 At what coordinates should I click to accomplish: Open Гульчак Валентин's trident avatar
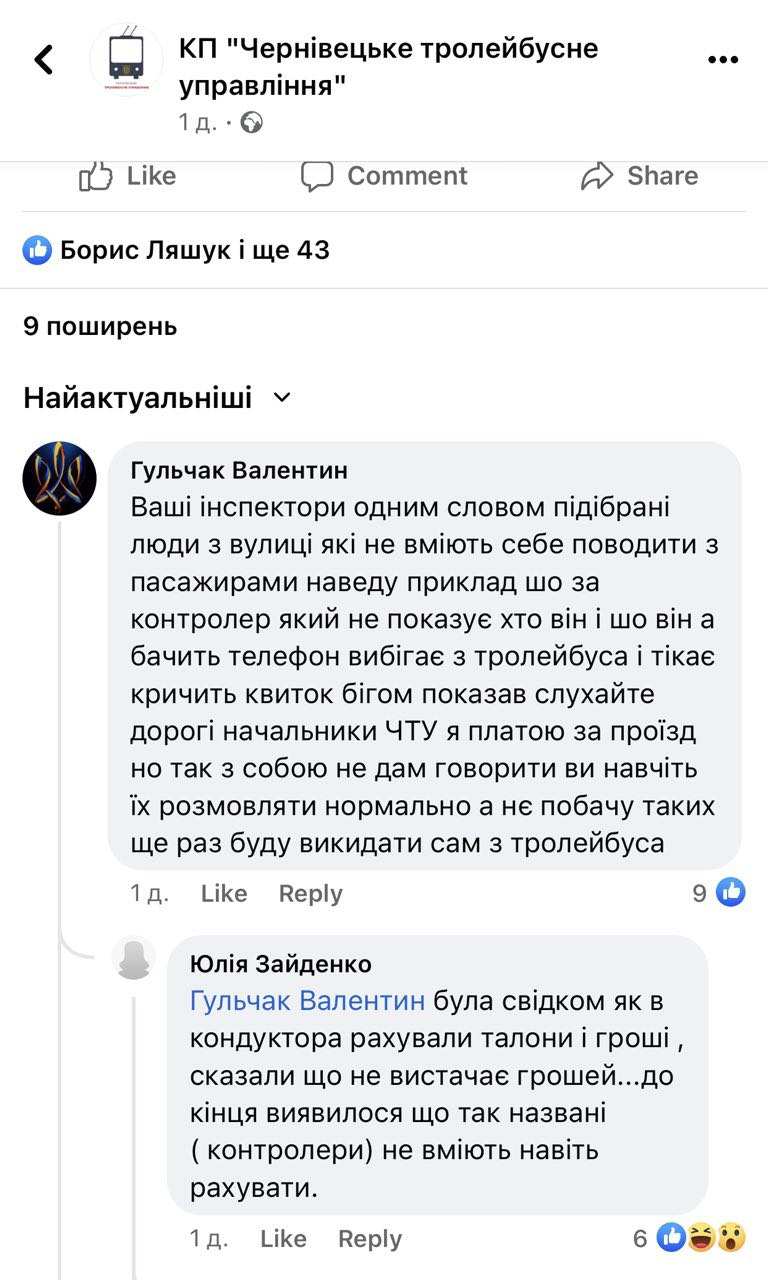pyautogui.click(x=60, y=478)
